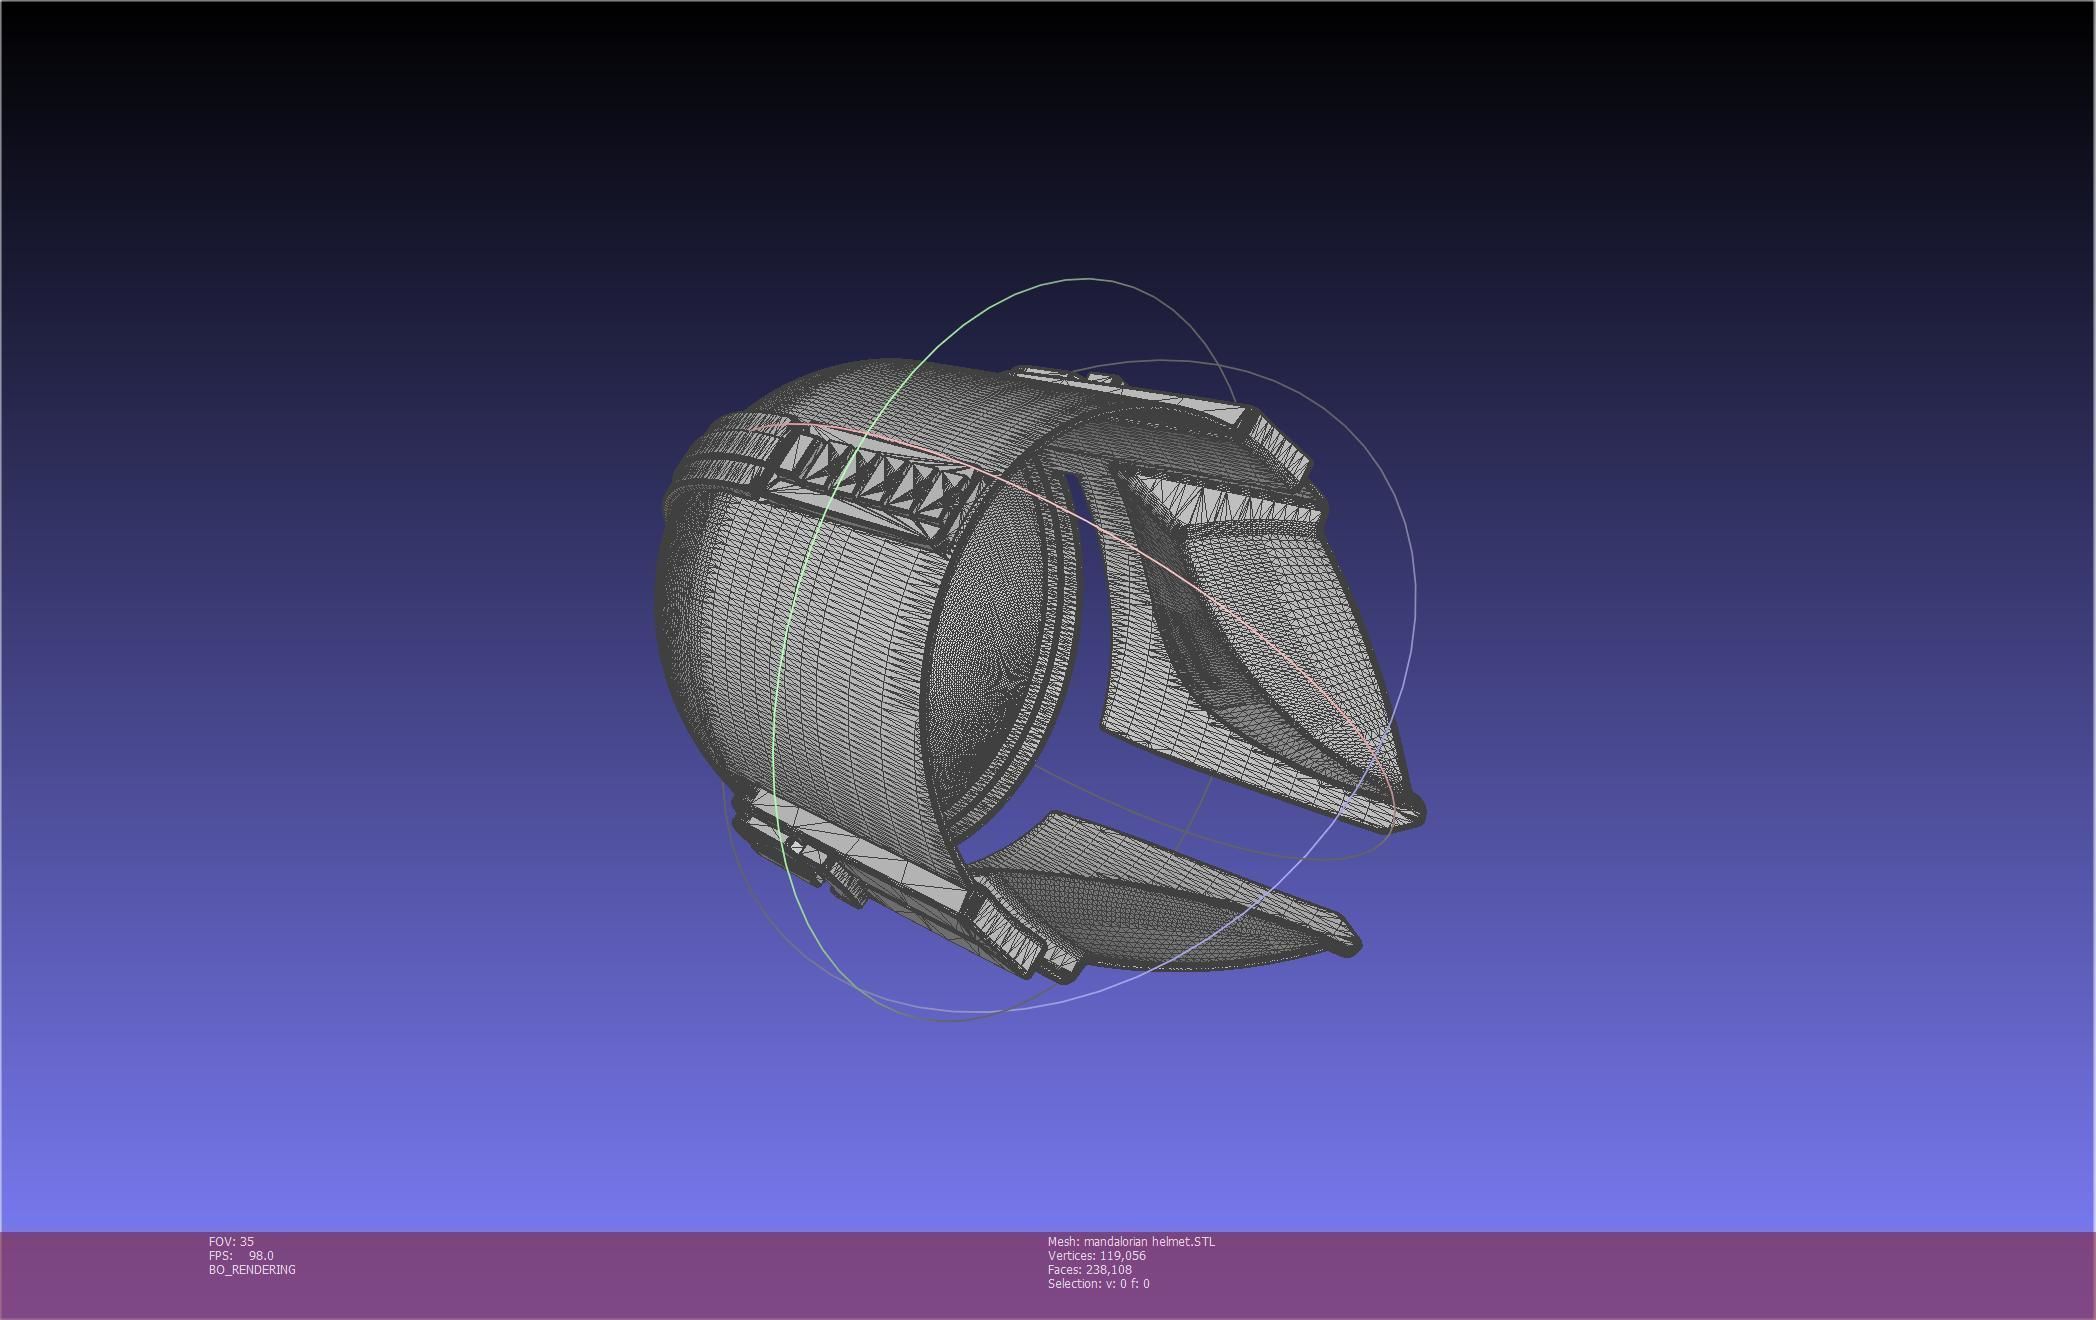Click the Faces: 238,108 entry

click(x=1090, y=1269)
